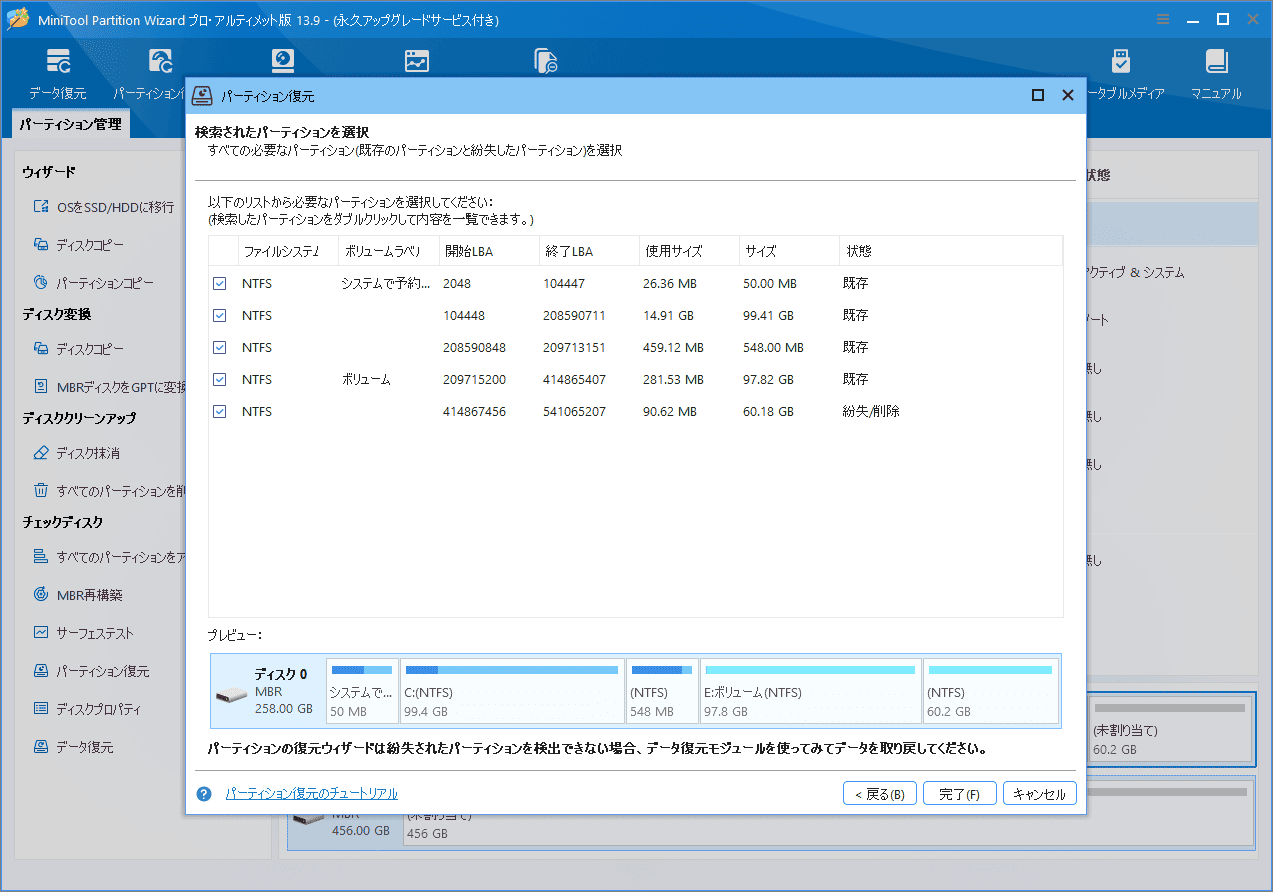This screenshot has height=892, width=1273.
Task: Sort by 開始LBA column header
Action: (x=489, y=251)
